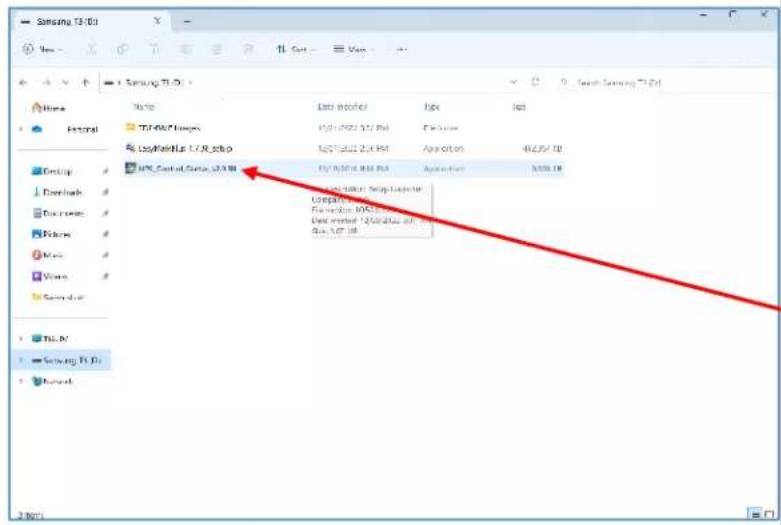781x525 pixels.
Task: Minimize the File Explorer window
Action: (x=704, y=15)
